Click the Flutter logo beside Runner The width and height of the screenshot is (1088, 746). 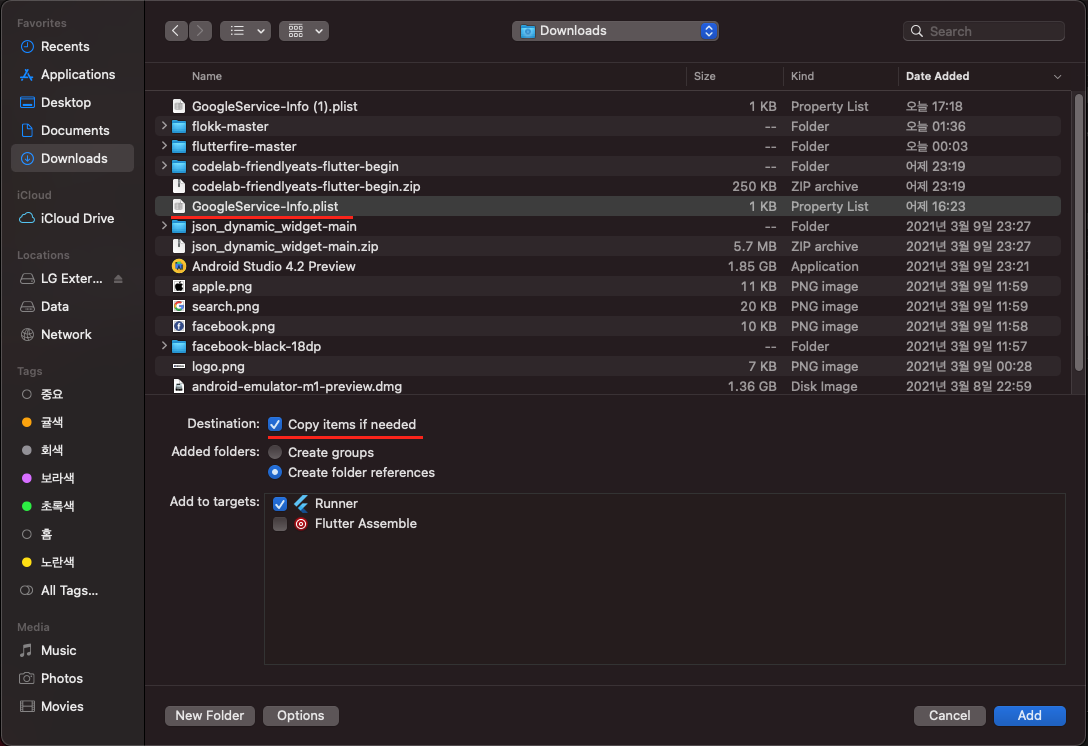pos(301,504)
